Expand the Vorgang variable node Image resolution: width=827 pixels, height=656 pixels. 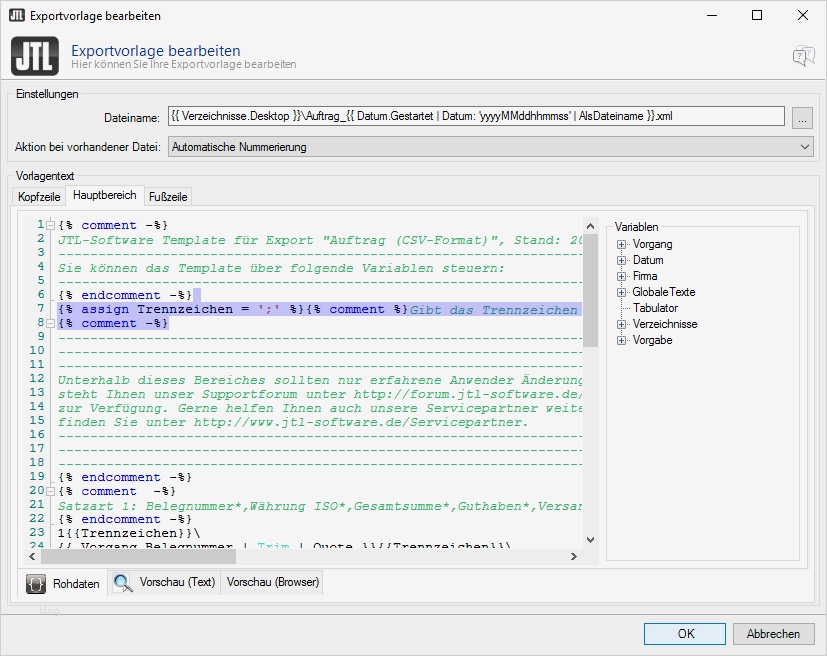click(x=621, y=244)
